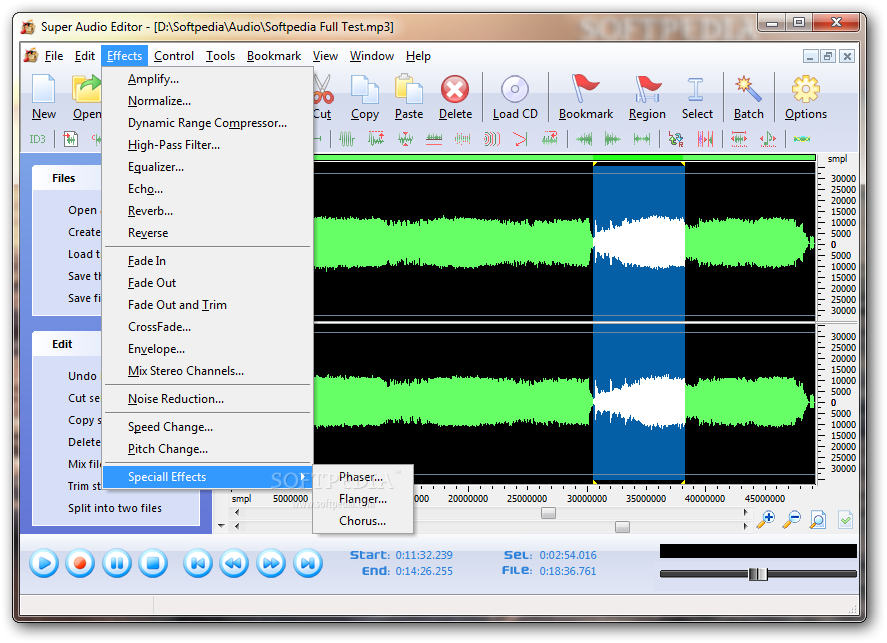This screenshot has height=643, width=887.
Task: Click the Copy toolbar icon
Action: (x=364, y=89)
